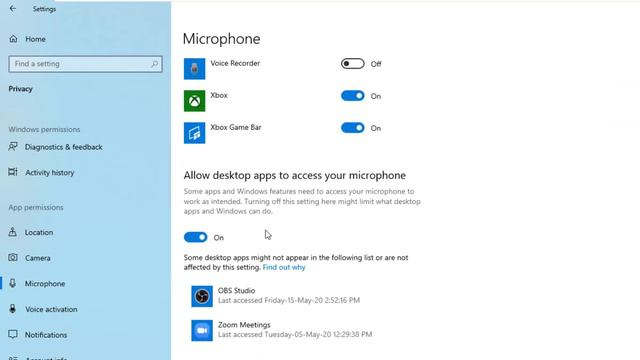Click the Windows permissions section label
The height and width of the screenshot is (360, 640).
coord(44,129)
